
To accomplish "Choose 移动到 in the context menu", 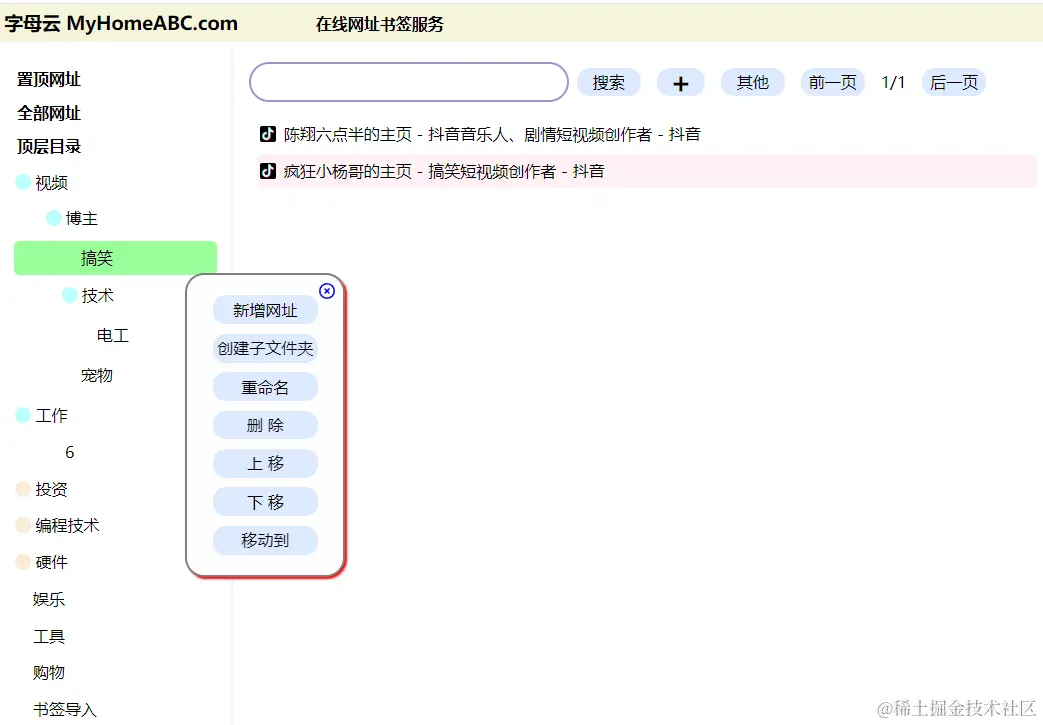I will [265, 540].
